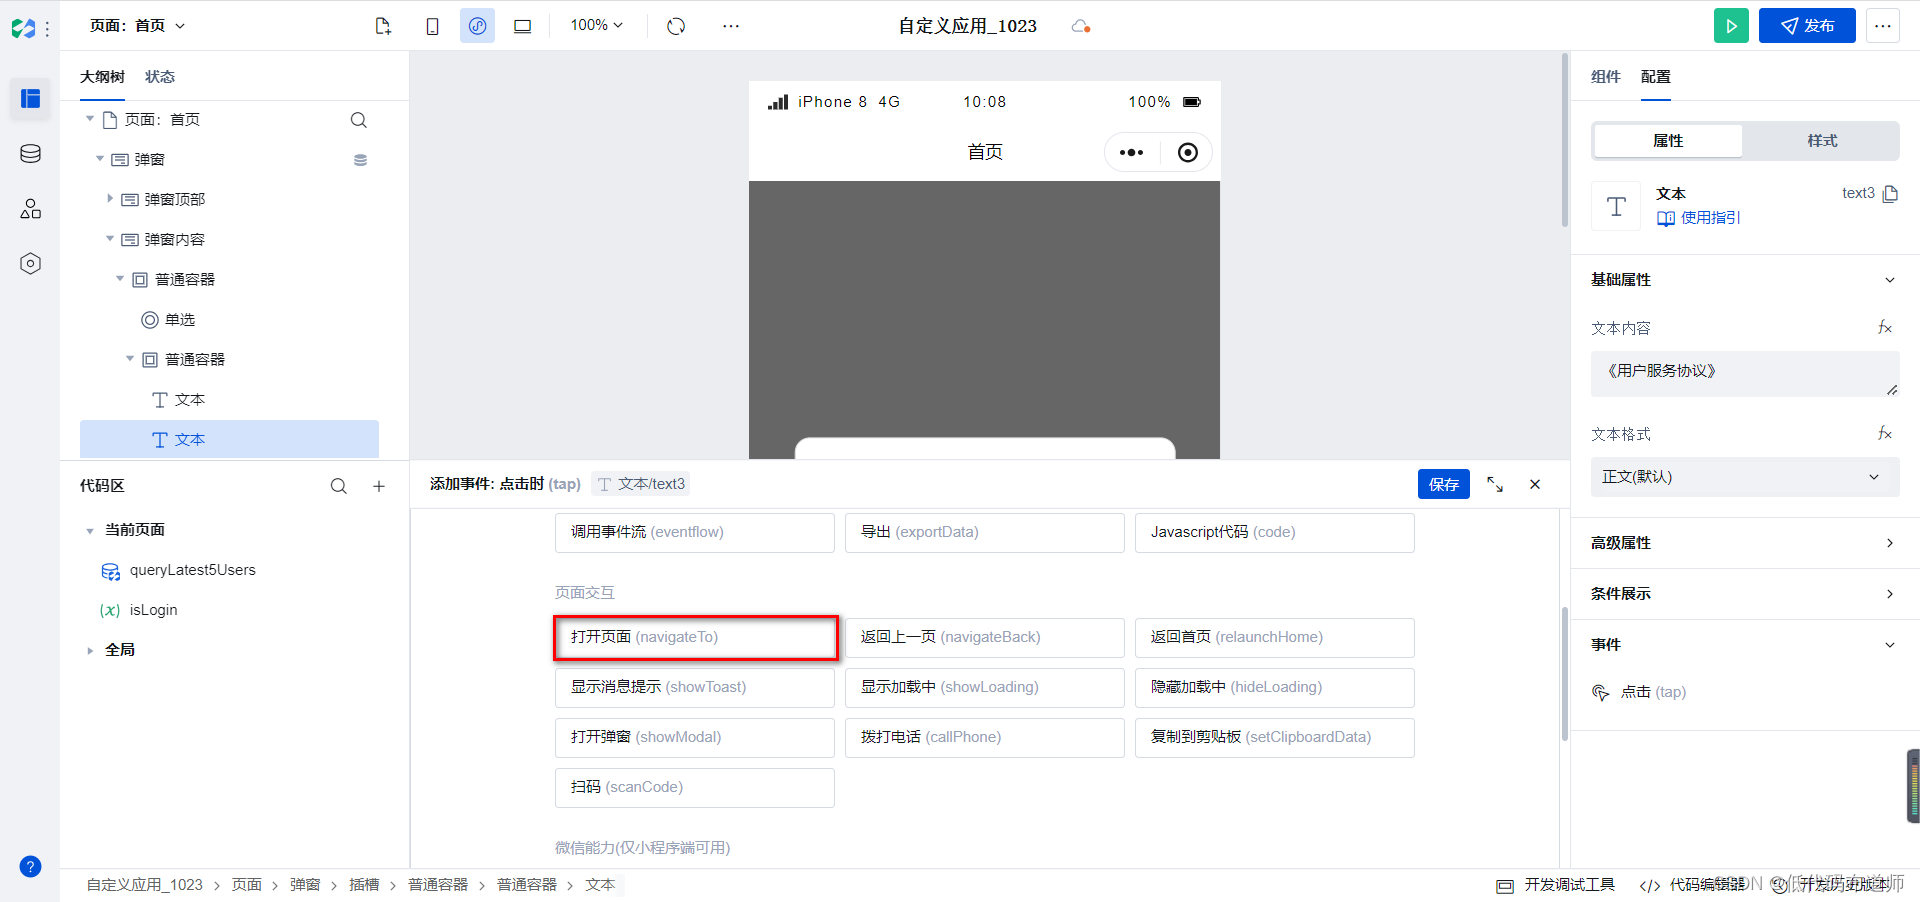Click the fx icon beside 文本格式
The image size is (1920, 902).
1885,433
